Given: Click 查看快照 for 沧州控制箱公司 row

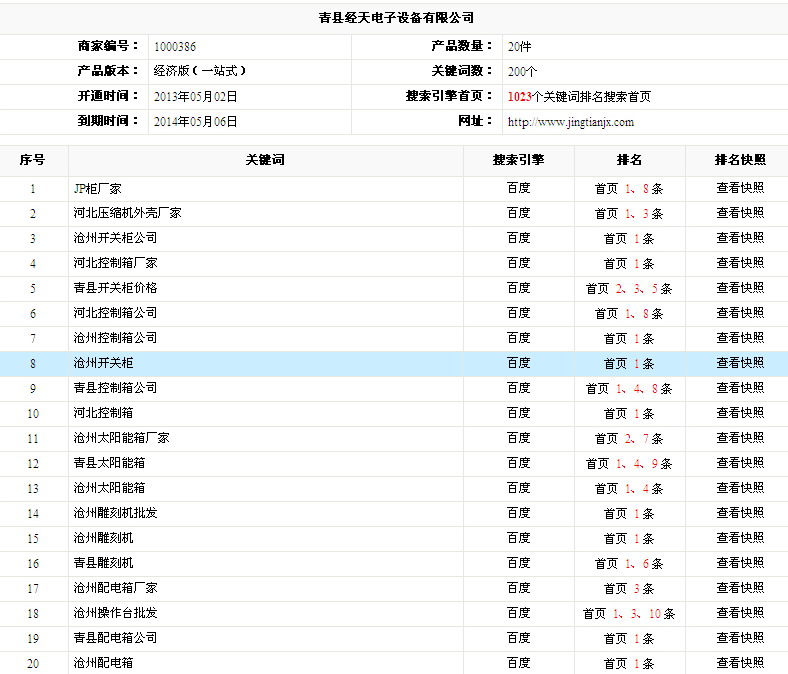Looking at the screenshot, I should tap(740, 338).
